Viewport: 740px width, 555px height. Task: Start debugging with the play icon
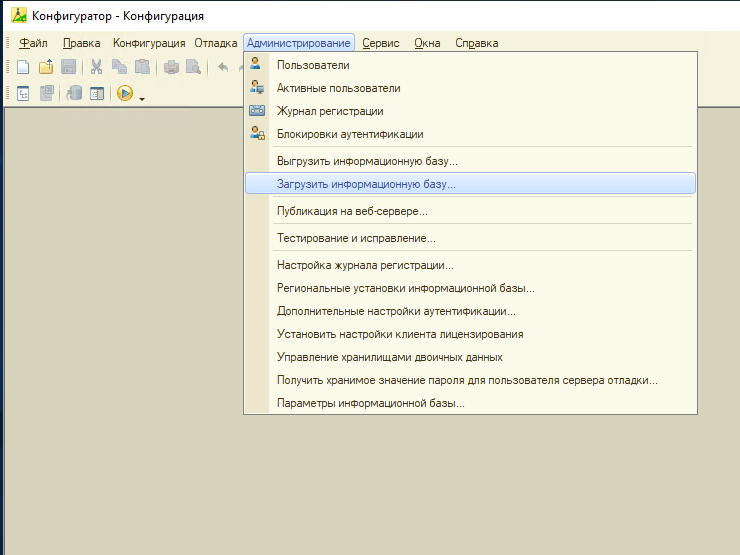pyautogui.click(x=125, y=93)
